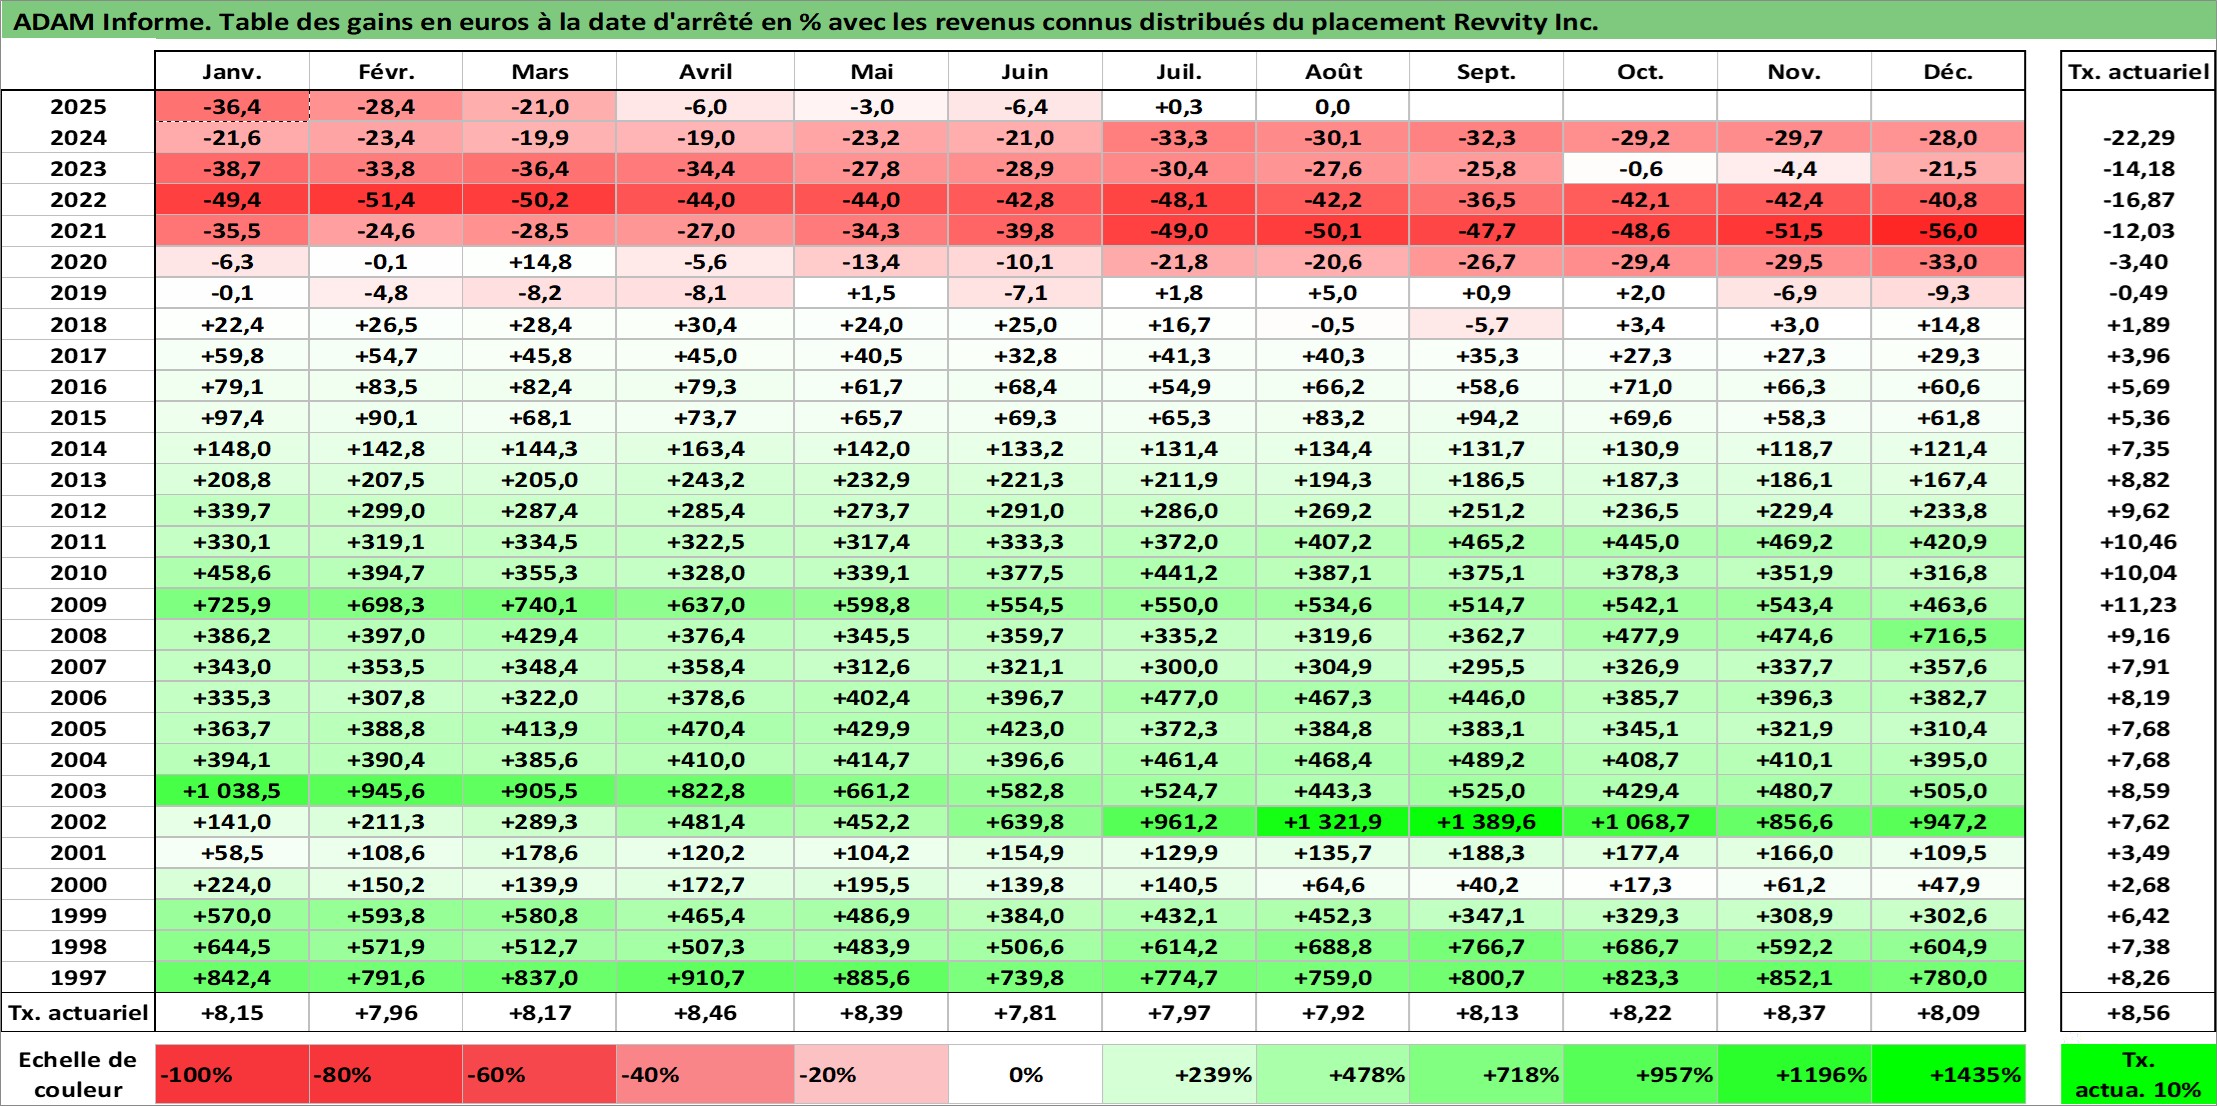The width and height of the screenshot is (2217, 1106).
Task: Click the actuarial rate +10,46 for 2011
Action: tap(2138, 542)
